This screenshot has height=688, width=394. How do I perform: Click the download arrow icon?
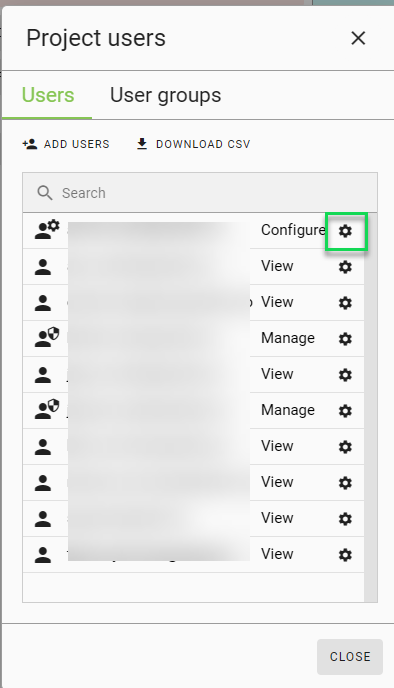point(142,144)
